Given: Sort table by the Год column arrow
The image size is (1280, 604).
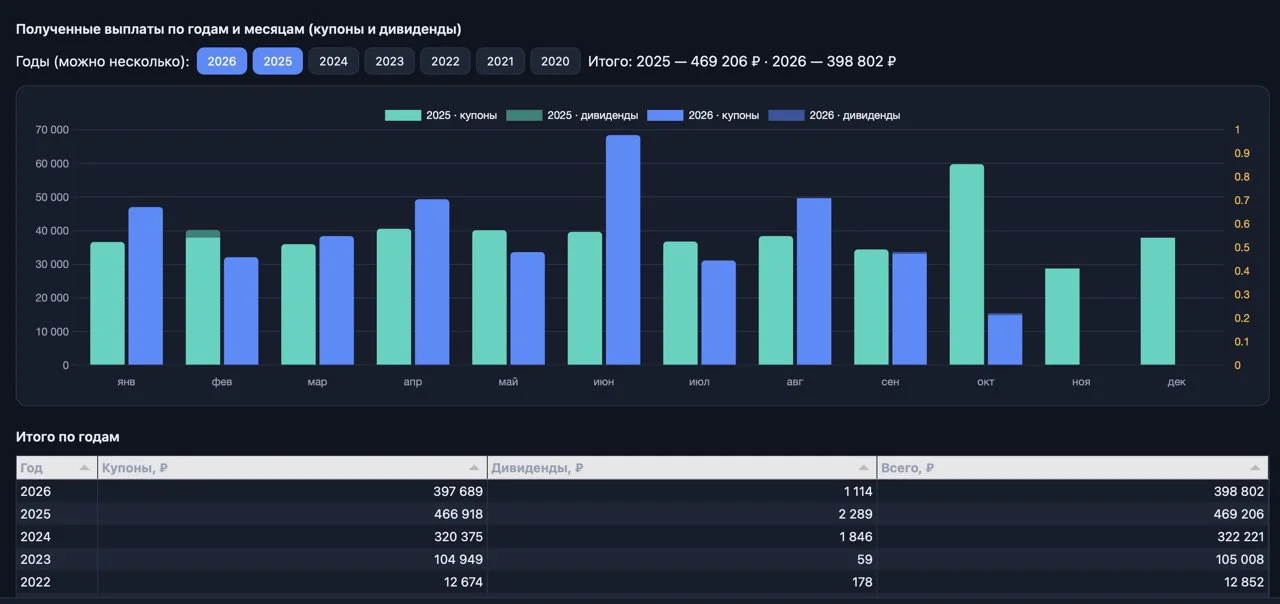Looking at the screenshot, I should (x=85, y=468).
